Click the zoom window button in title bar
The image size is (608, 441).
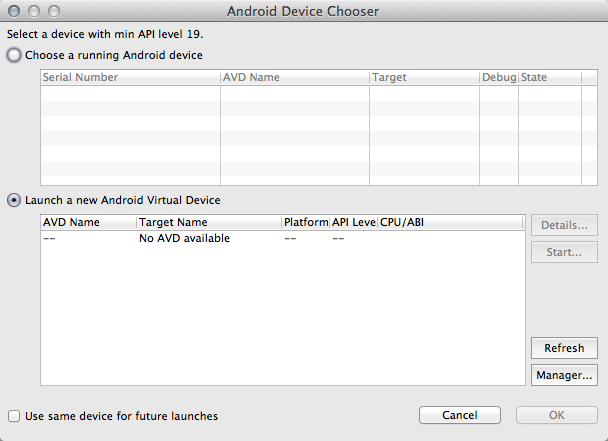tap(53, 12)
